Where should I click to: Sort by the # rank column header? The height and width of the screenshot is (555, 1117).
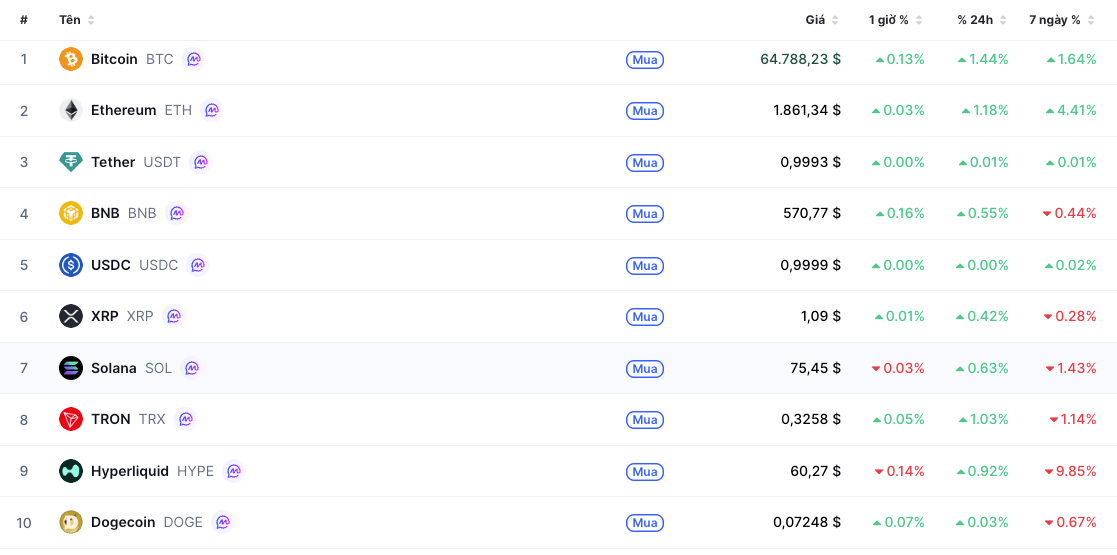pyautogui.click(x=24, y=20)
